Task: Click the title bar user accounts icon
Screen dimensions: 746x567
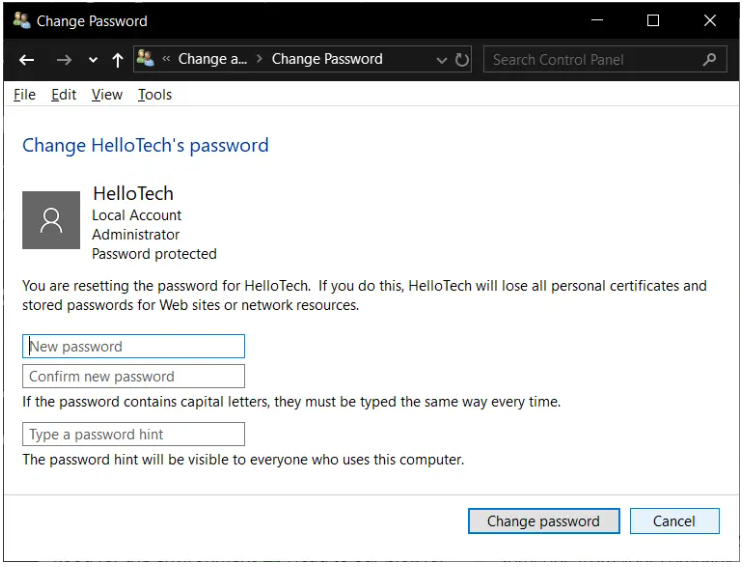Action: (21, 20)
